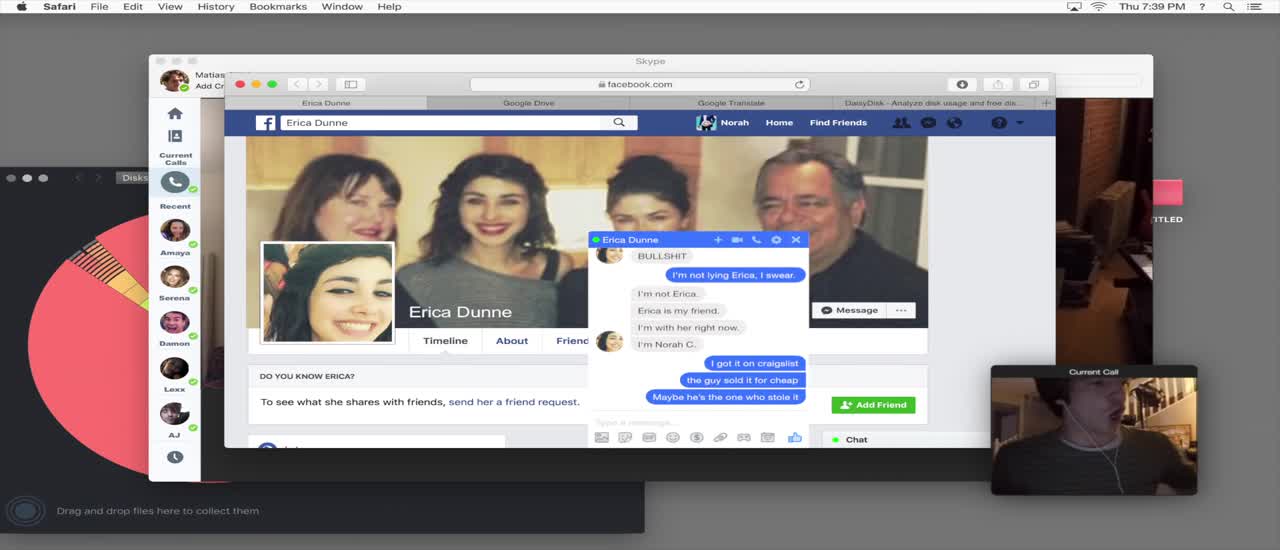Open Facebook help question icon
Screen dimensions: 1280x550
[999, 123]
